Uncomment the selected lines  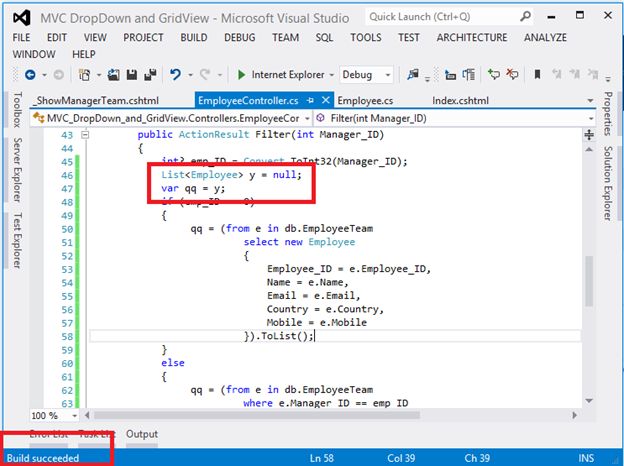pyautogui.click(x=512, y=75)
